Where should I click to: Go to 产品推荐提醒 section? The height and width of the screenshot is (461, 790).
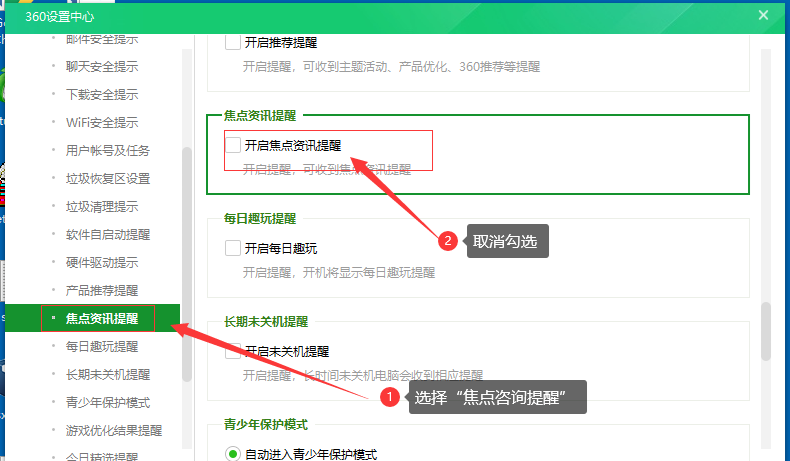click(x=102, y=290)
